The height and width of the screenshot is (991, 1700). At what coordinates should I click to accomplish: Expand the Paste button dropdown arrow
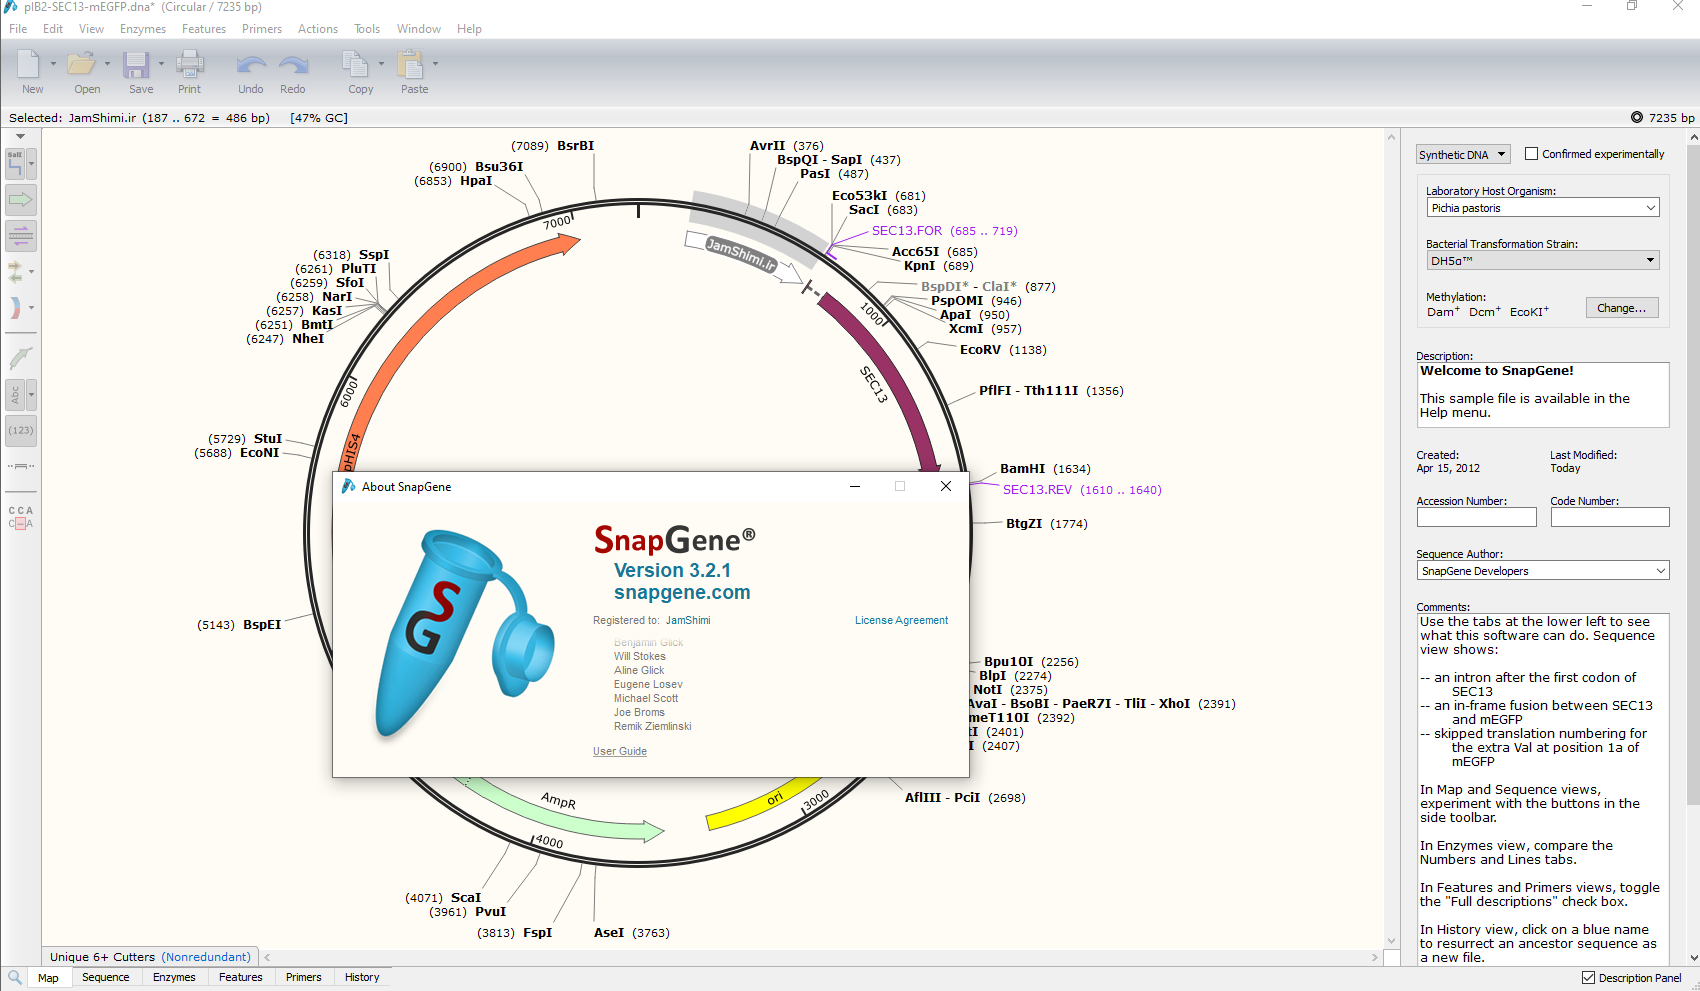coord(435,64)
